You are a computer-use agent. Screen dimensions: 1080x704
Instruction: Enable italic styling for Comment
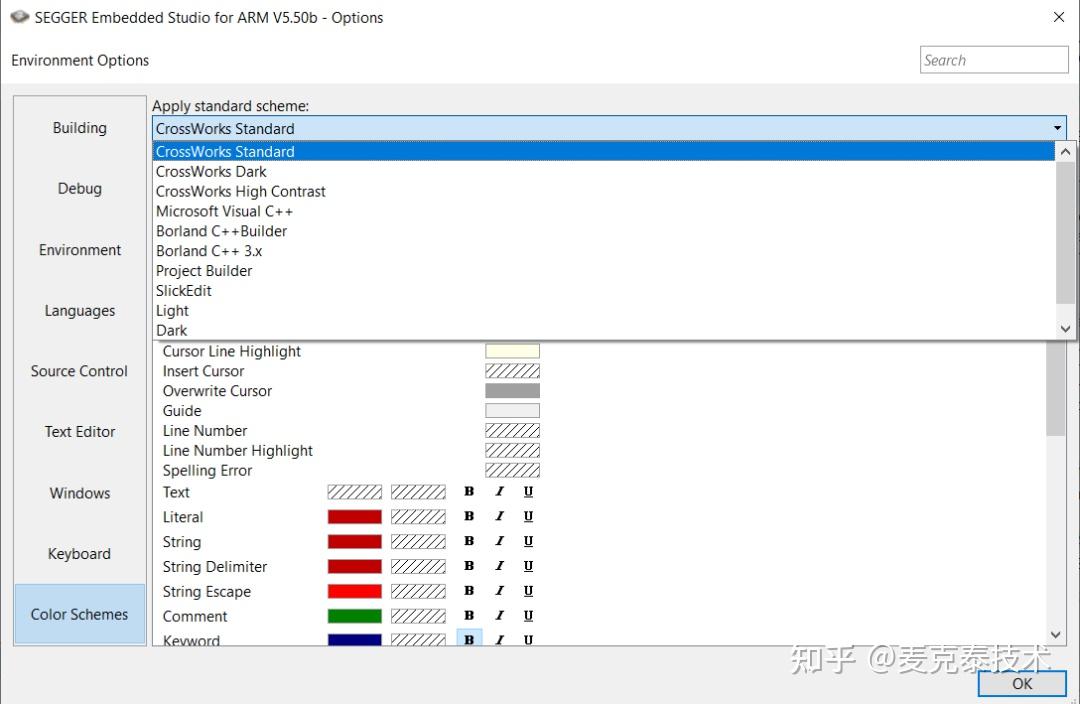[x=499, y=615]
